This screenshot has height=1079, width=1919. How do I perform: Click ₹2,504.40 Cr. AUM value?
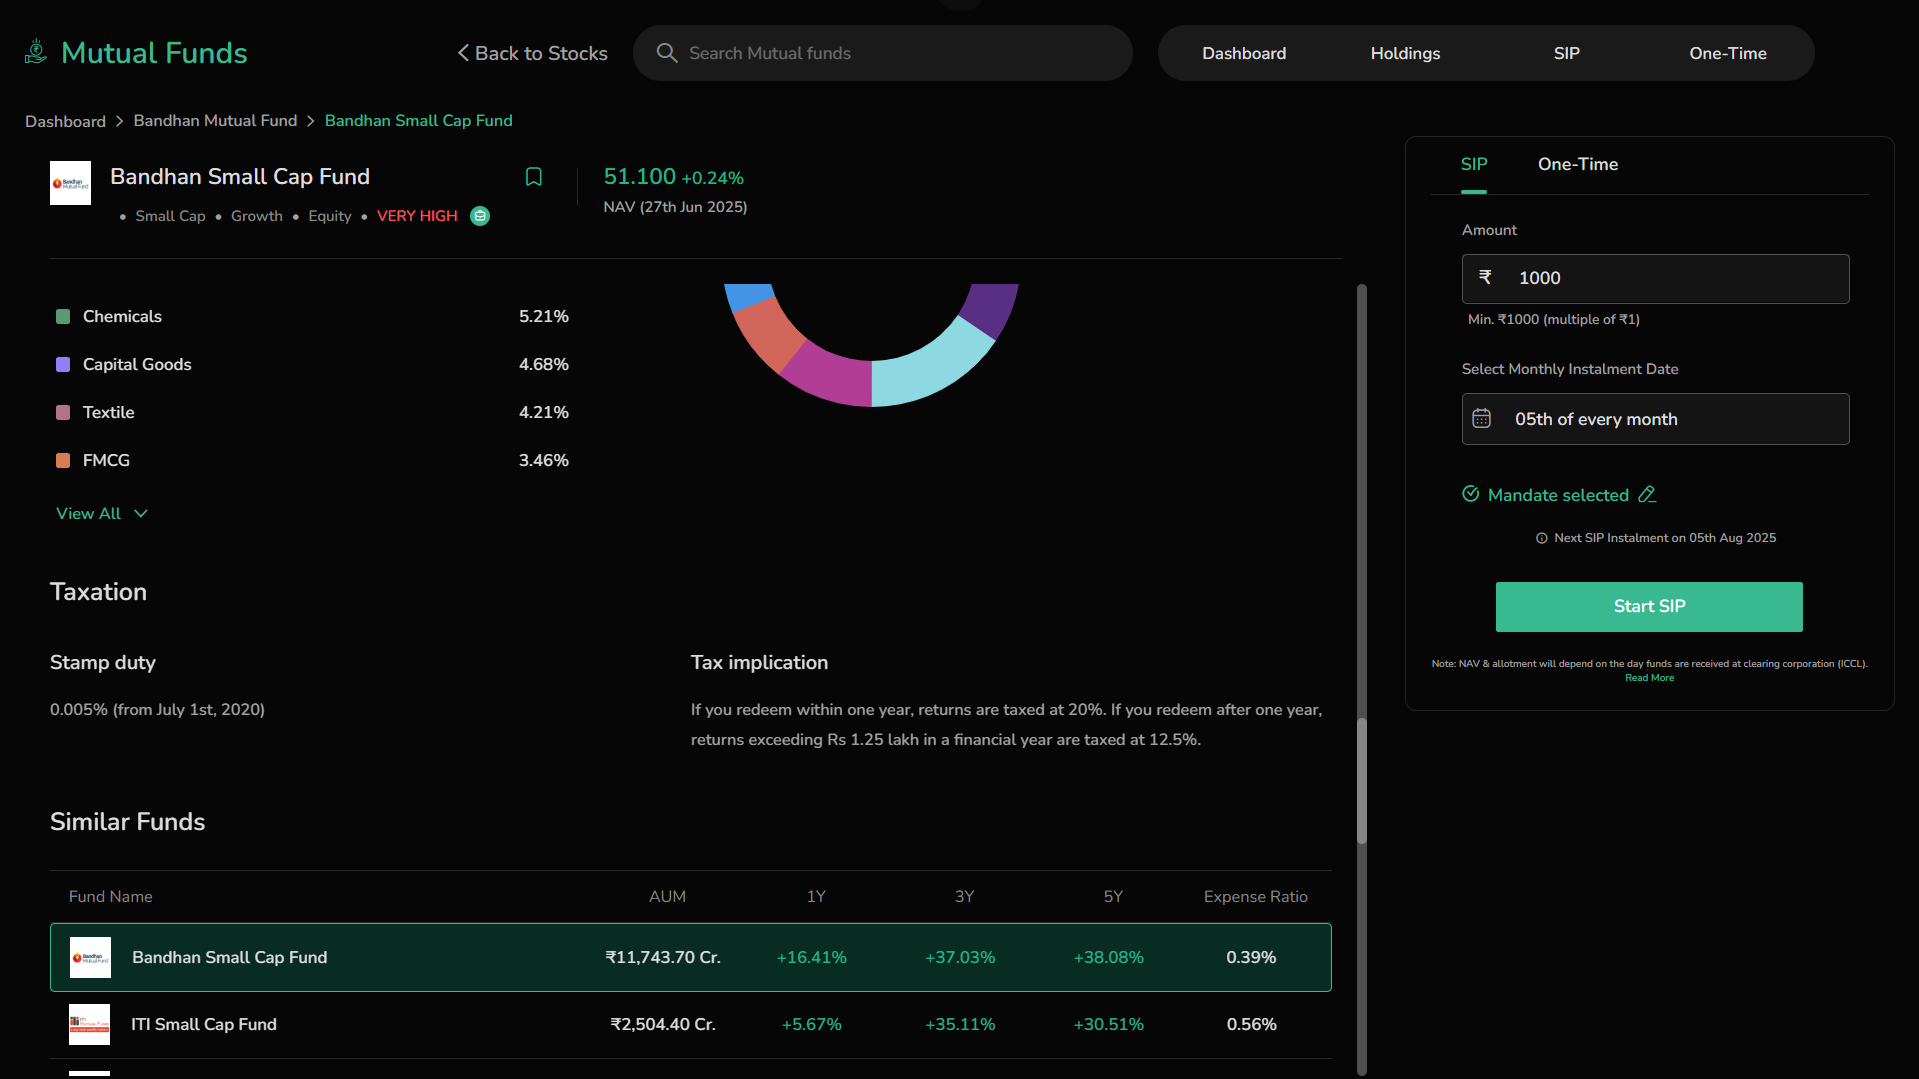pos(663,1024)
